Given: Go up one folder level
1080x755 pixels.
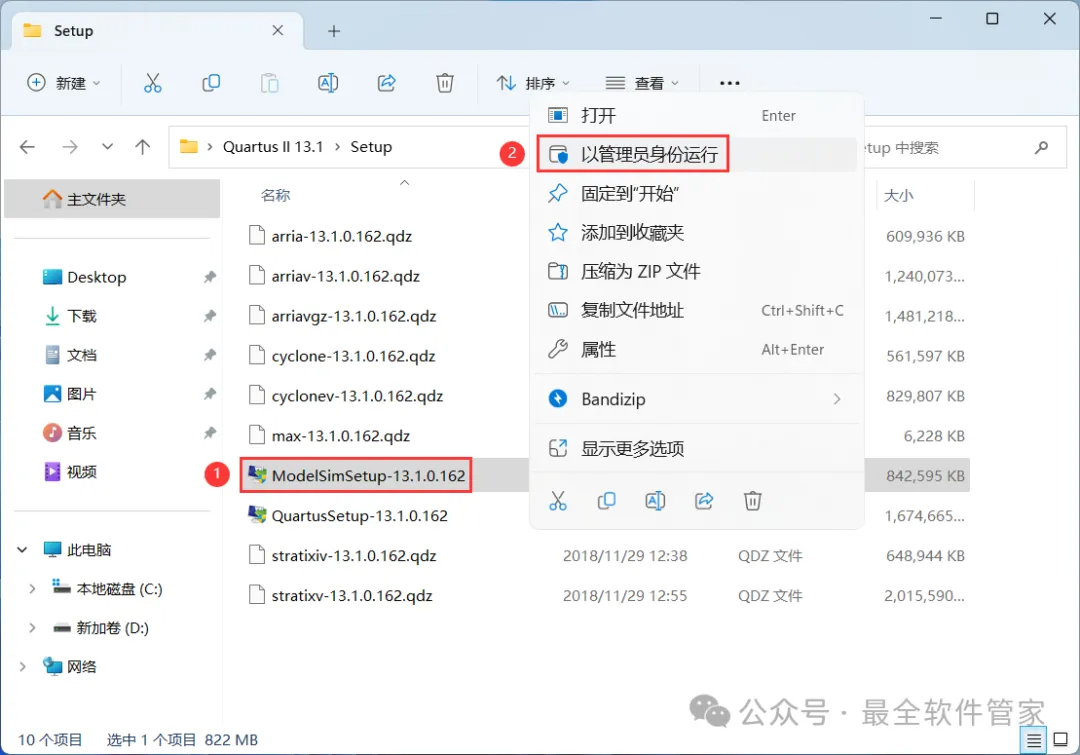Looking at the screenshot, I should (143, 147).
